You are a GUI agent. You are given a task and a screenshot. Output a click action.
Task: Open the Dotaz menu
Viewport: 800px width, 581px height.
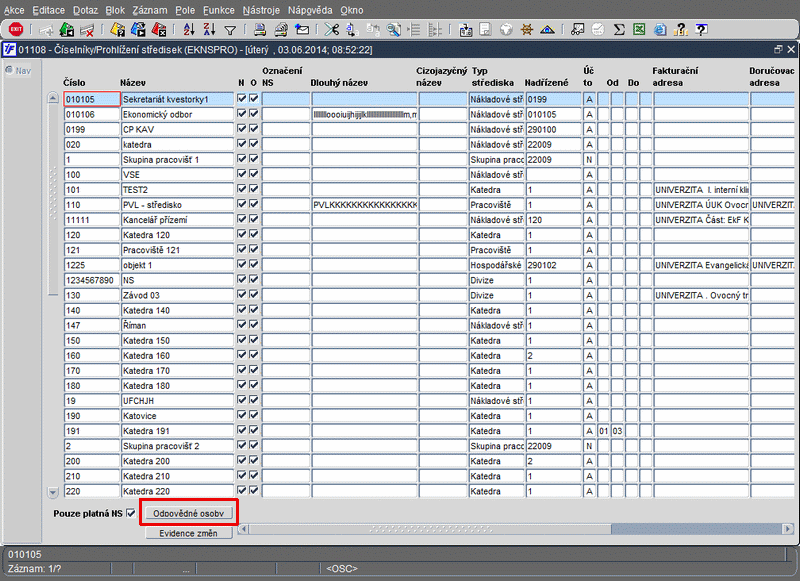pyautogui.click(x=85, y=10)
